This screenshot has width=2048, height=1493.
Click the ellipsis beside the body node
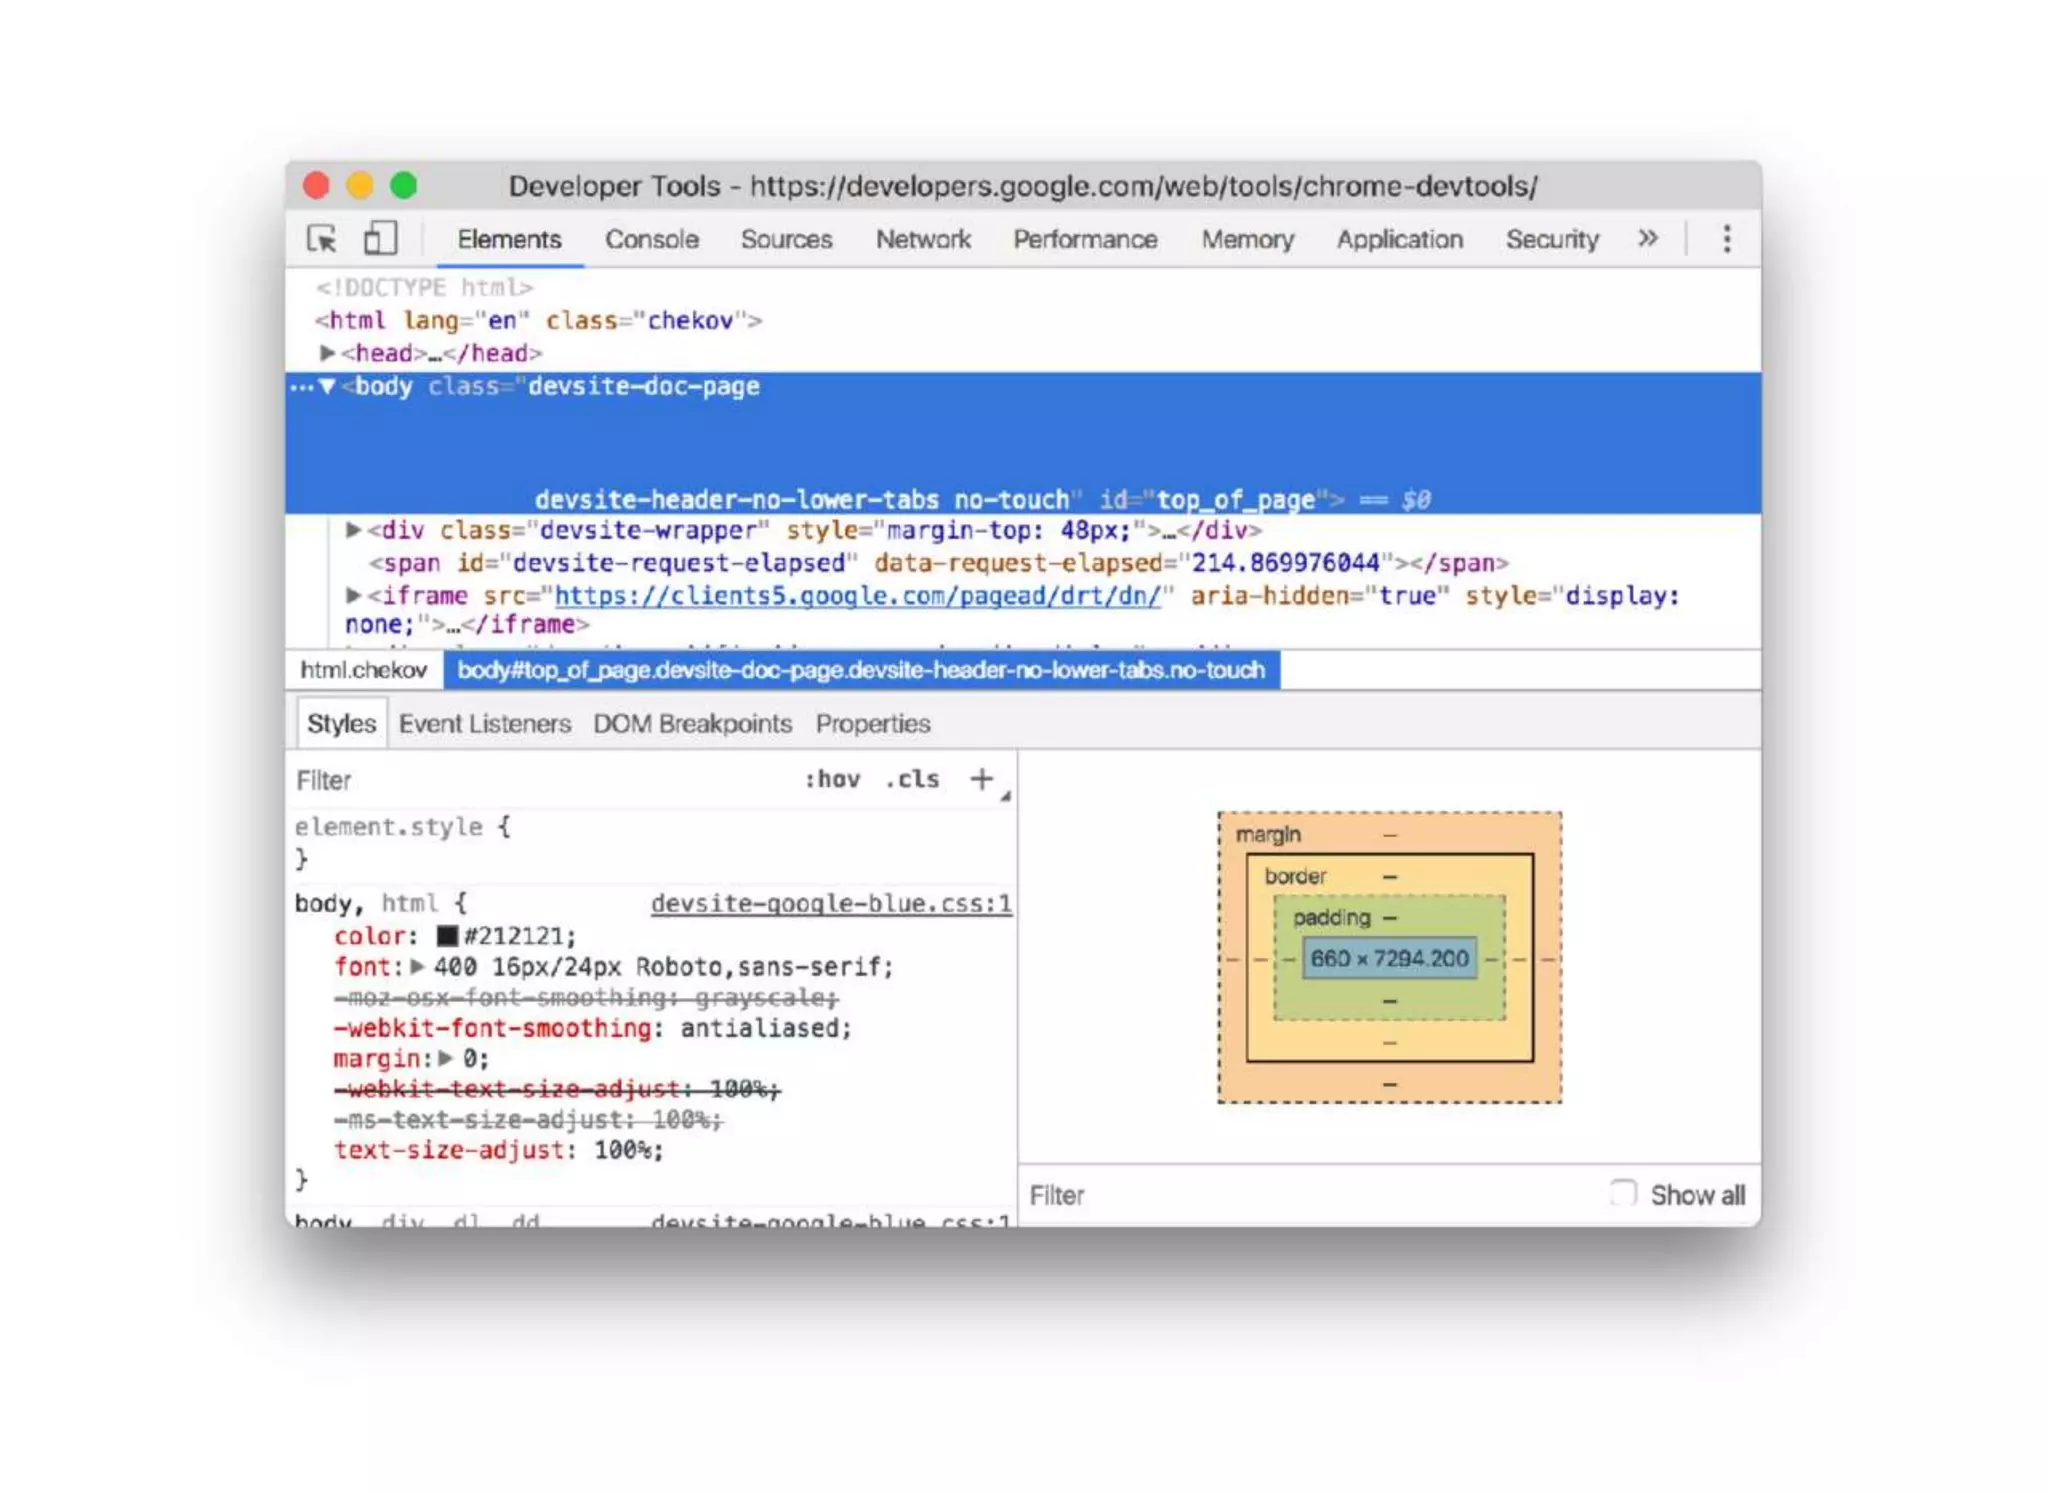coord(301,387)
